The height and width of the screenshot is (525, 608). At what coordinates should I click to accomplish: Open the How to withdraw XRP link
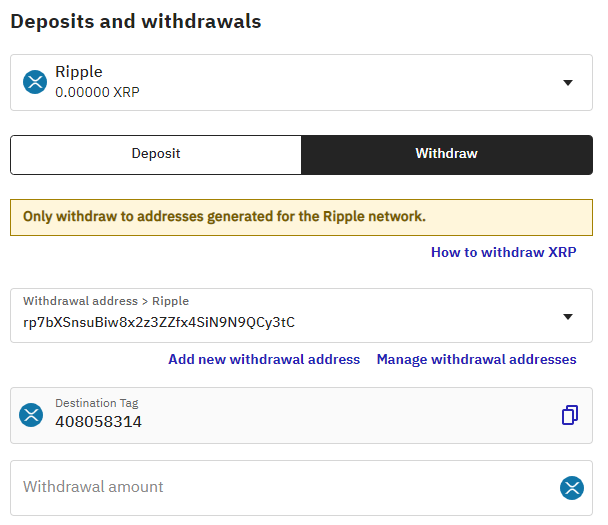(504, 252)
